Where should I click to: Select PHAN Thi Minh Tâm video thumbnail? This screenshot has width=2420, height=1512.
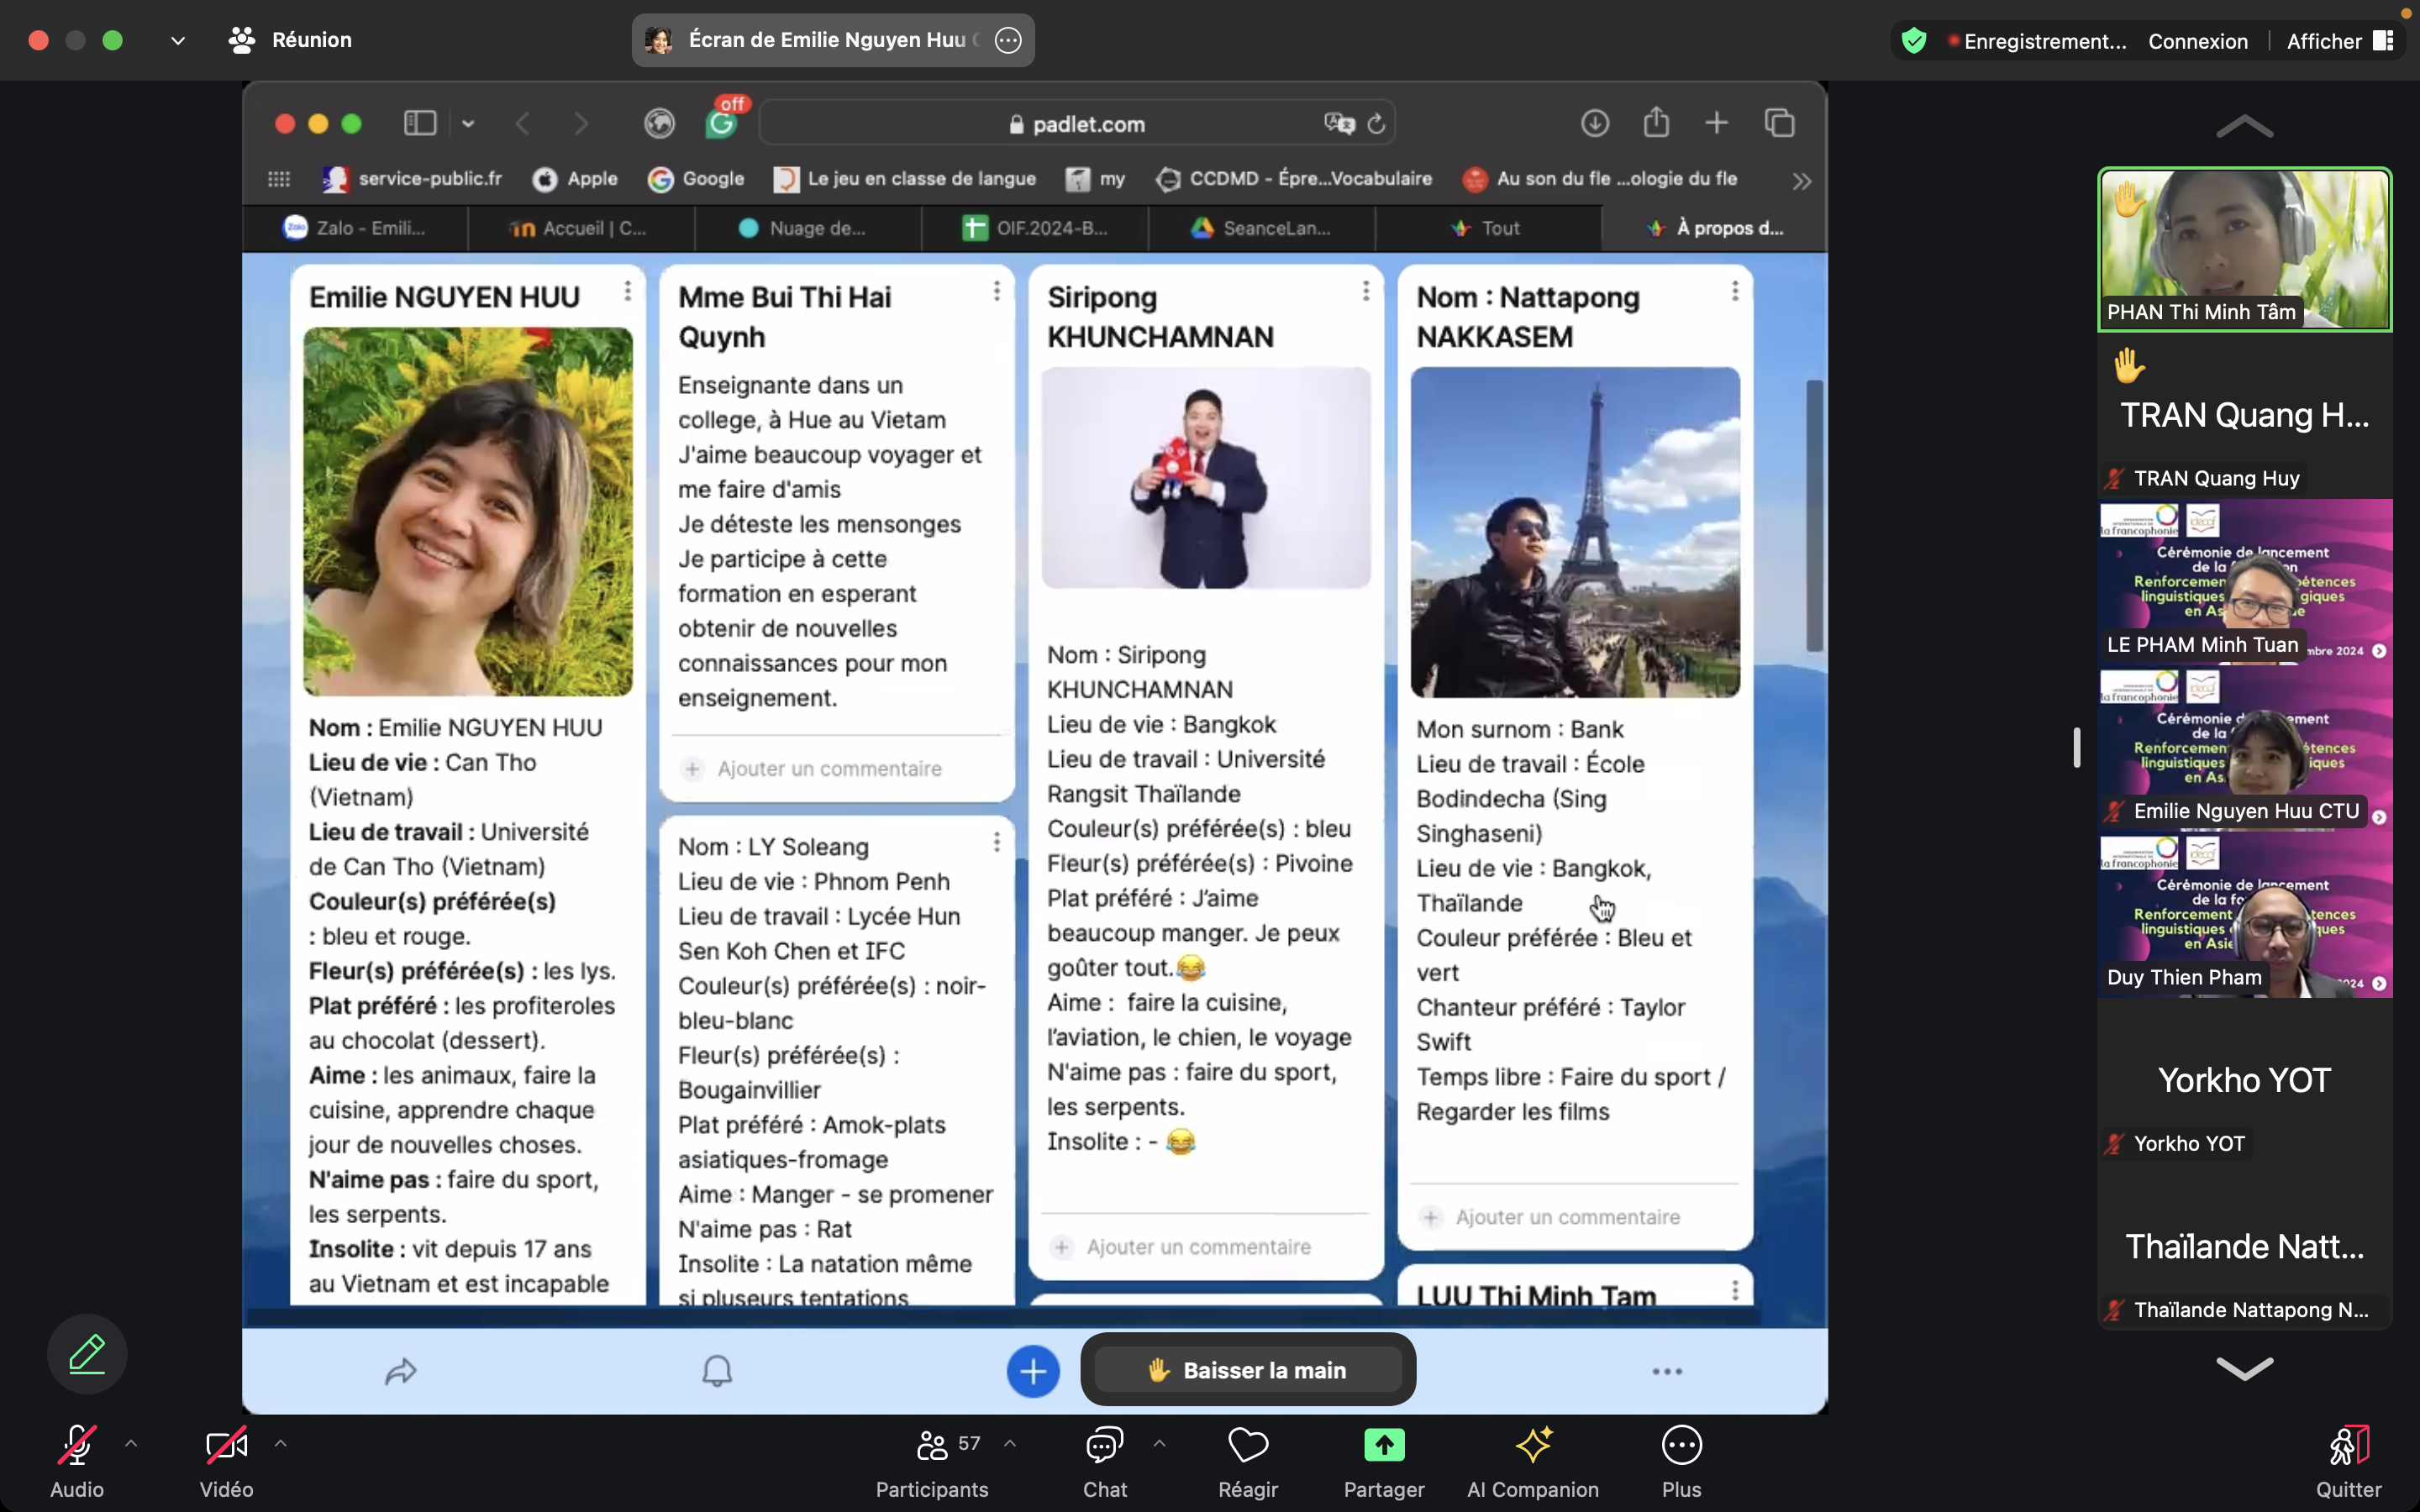2244,249
